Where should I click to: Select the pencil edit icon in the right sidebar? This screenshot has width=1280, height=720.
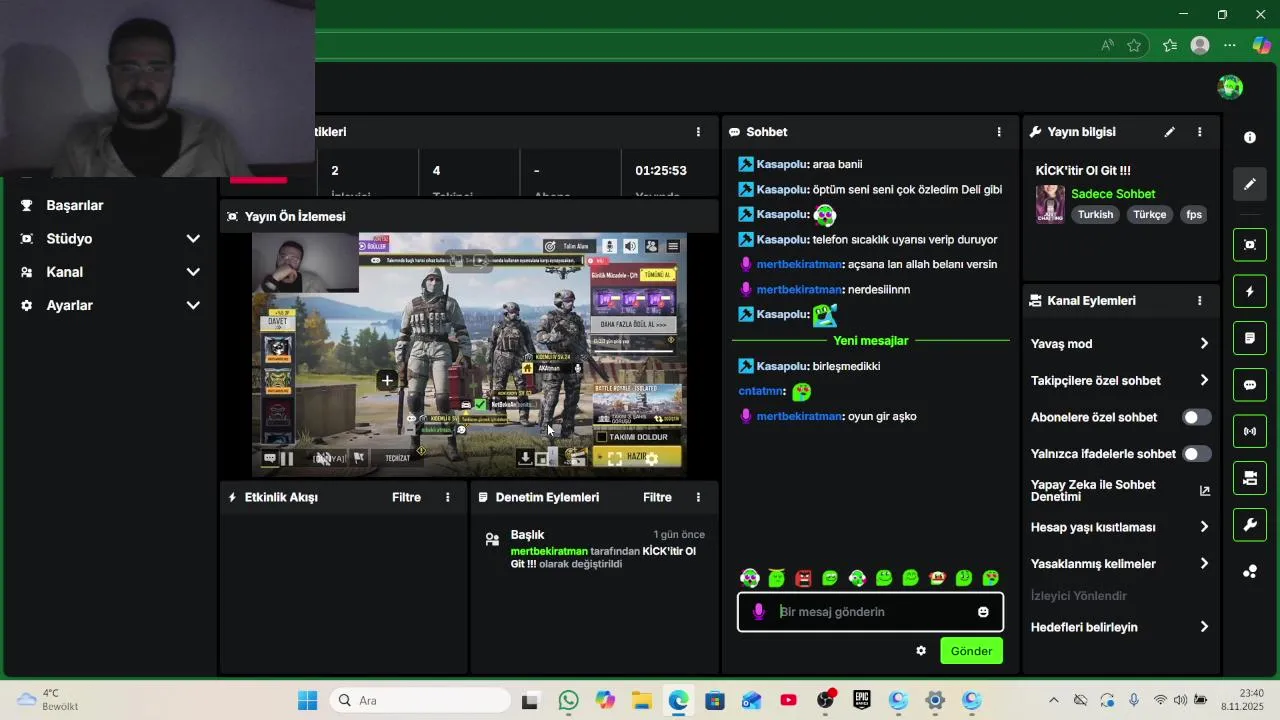[1250, 184]
